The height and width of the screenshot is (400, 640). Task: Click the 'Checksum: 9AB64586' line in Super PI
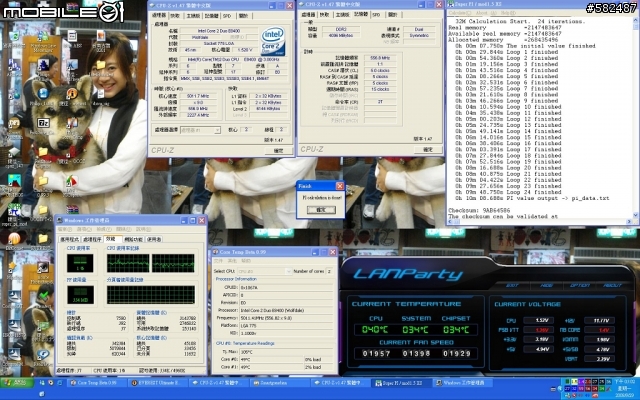coord(479,211)
